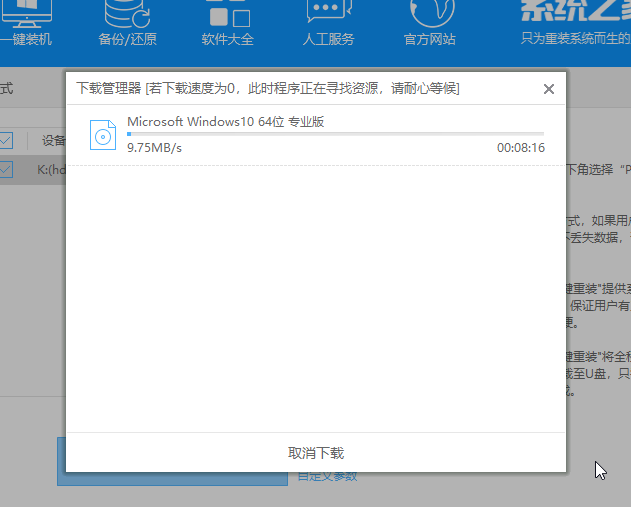The width and height of the screenshot is (631, 507).
Task: Go to 官方网站 text label
Action: click(429, 40)
